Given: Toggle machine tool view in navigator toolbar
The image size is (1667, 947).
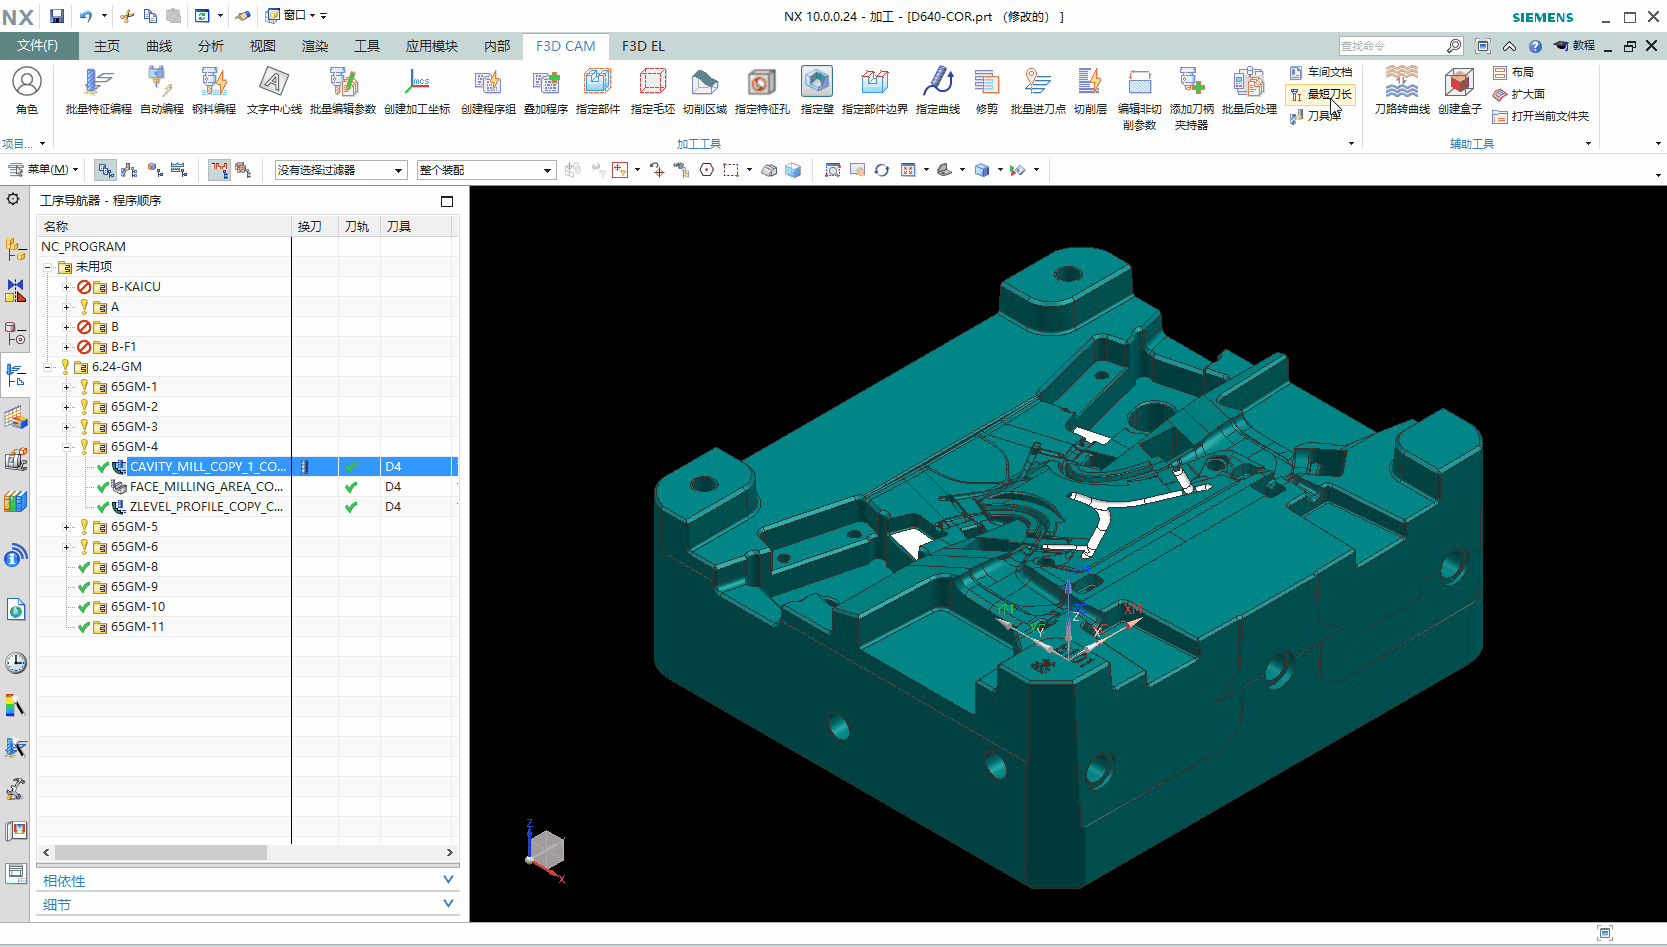Looking at the screenshot, I should [x=130, y=170].
